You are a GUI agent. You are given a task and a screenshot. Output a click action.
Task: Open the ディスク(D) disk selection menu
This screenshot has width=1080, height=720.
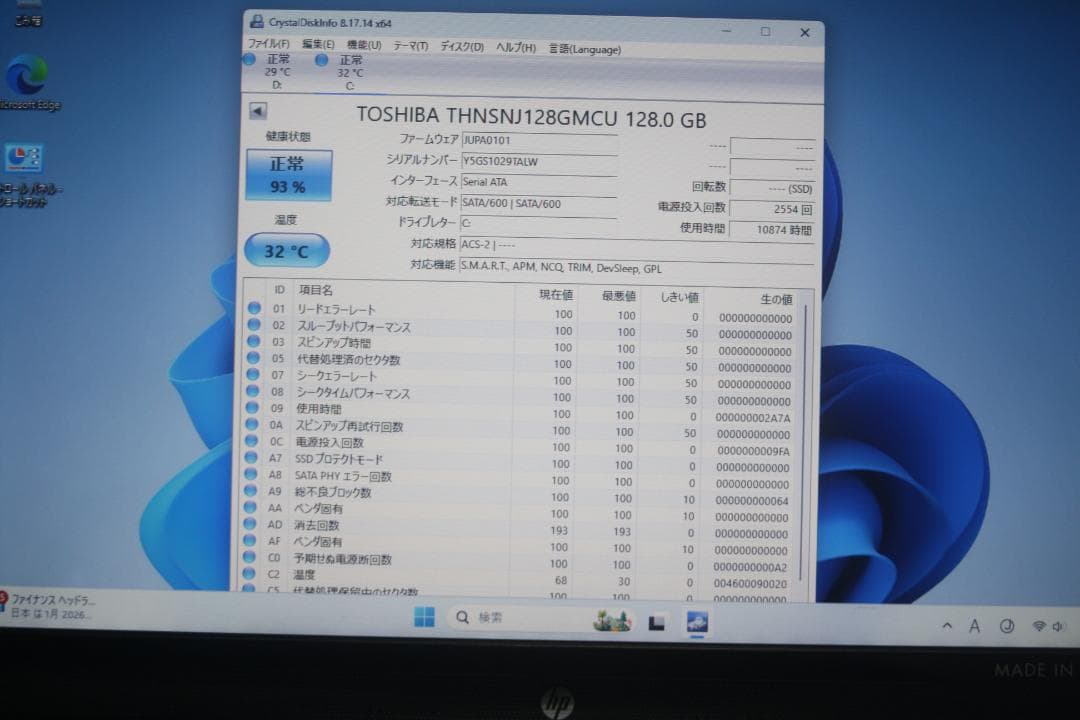[x=457, y=46]
